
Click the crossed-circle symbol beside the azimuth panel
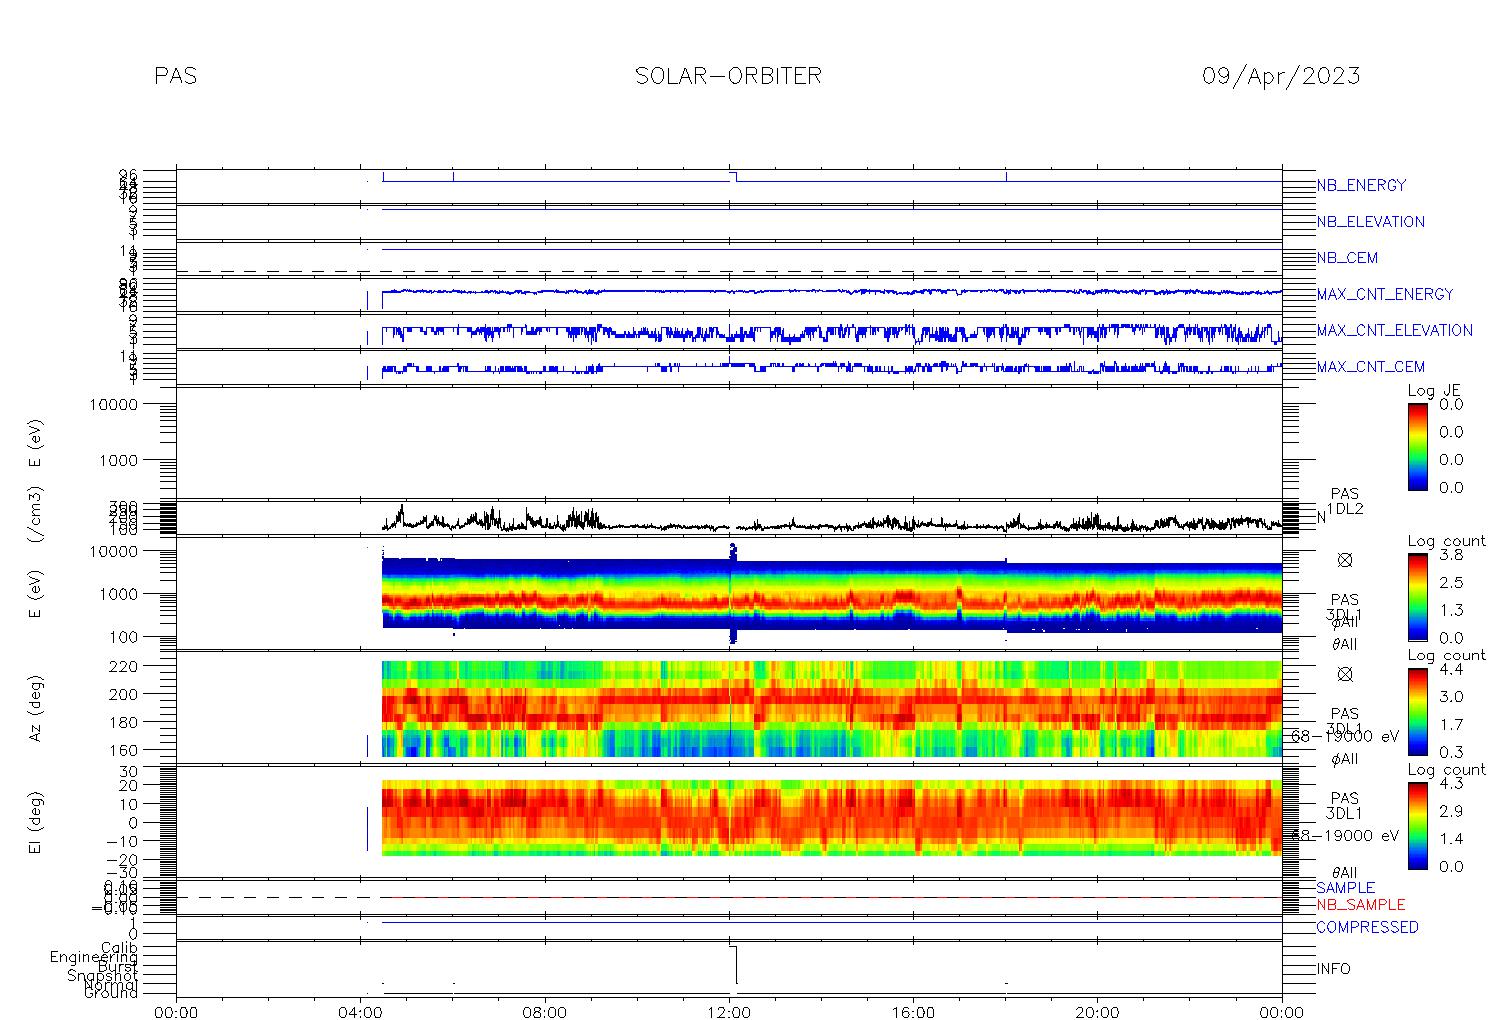(x=1345, y=674)
